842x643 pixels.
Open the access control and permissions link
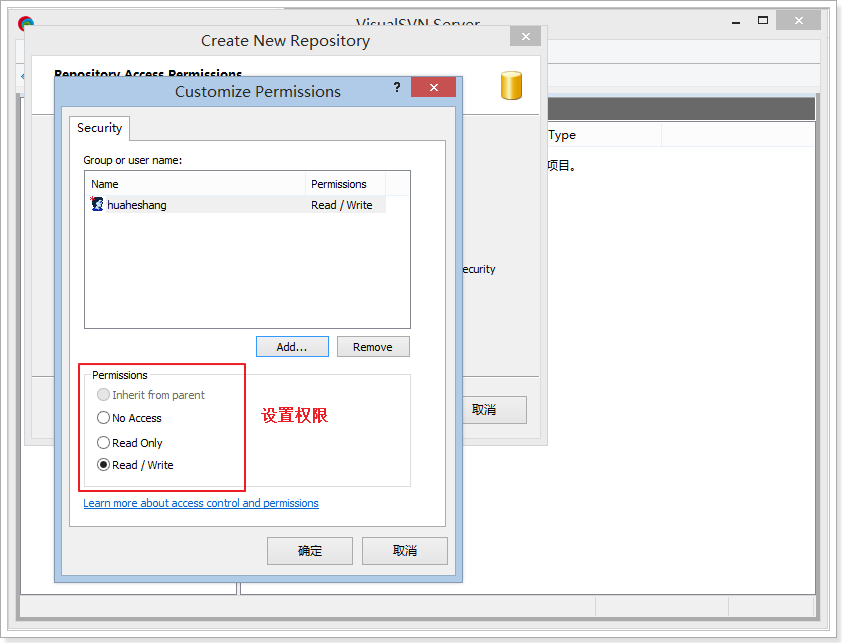click(201, 503)
